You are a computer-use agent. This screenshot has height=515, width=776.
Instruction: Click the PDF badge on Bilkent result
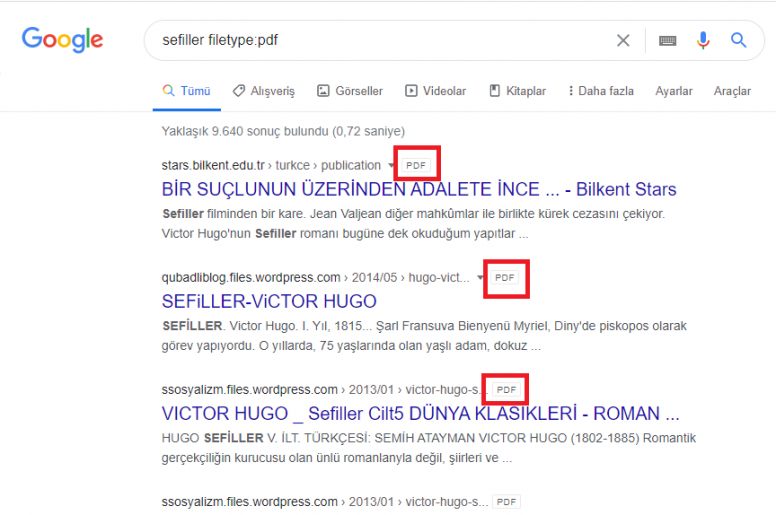pos(416,165)
